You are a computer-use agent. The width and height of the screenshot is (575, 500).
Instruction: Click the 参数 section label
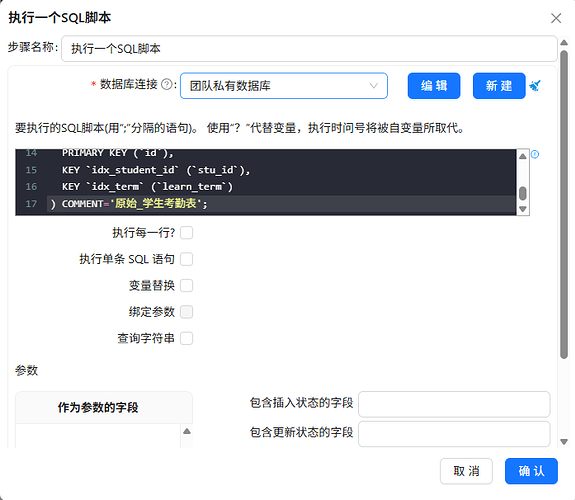(x=26, y=370)
